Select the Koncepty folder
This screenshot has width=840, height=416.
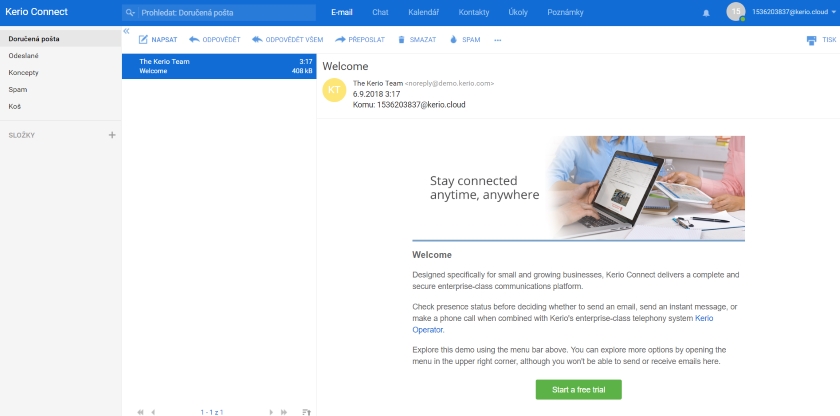point(61,72)
